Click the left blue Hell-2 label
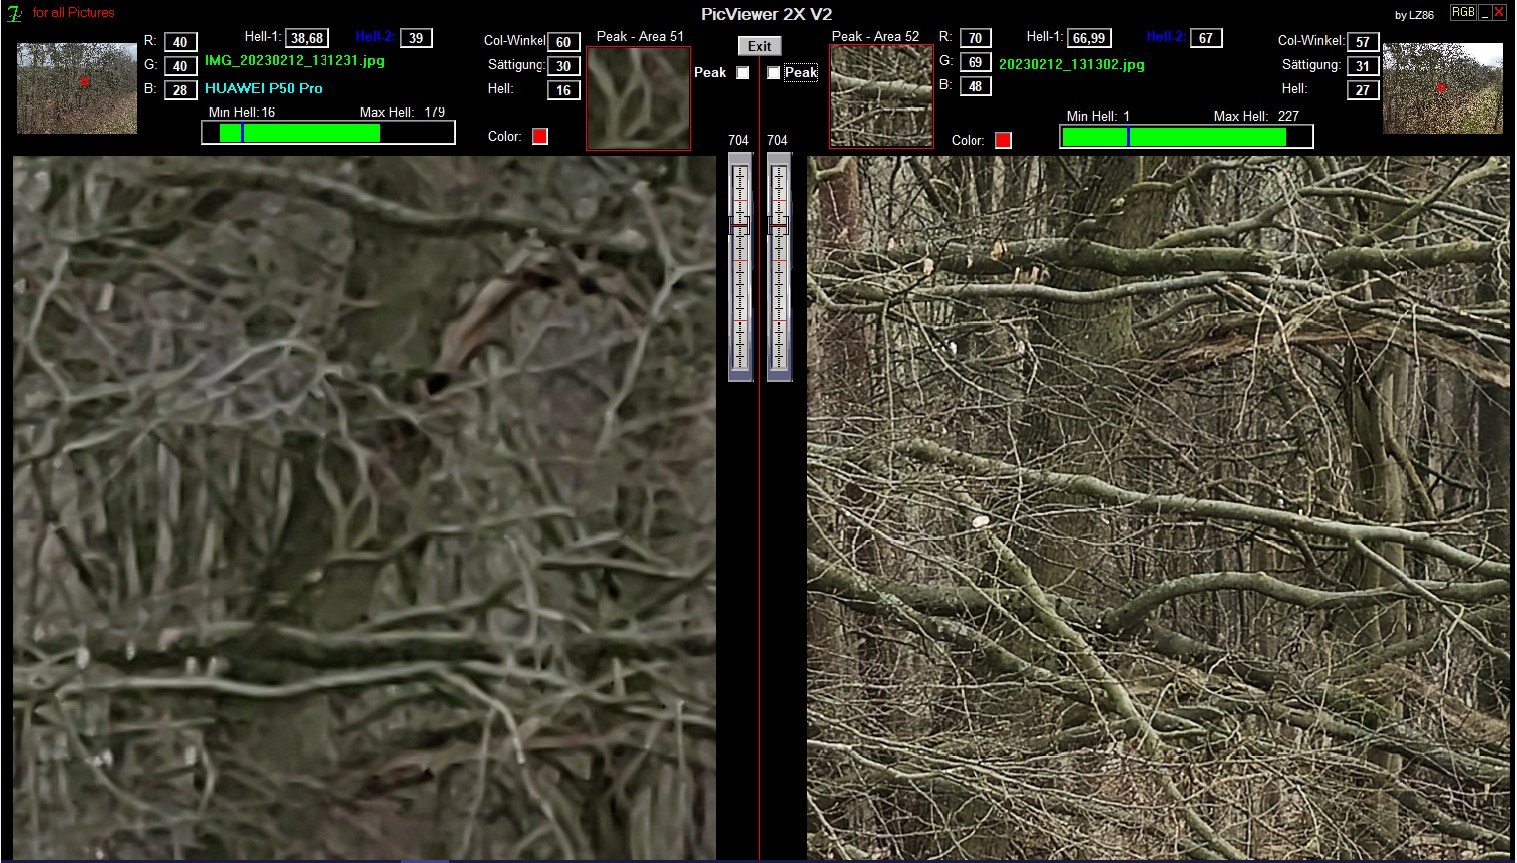The width and height of the screenshot is (1517, 863). point(375,36)
